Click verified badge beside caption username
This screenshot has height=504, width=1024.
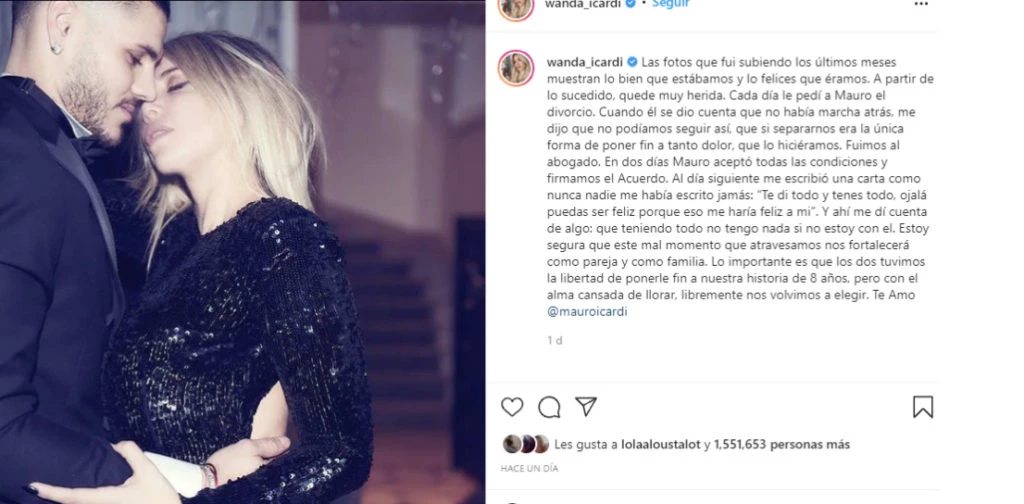click(632, 62)
